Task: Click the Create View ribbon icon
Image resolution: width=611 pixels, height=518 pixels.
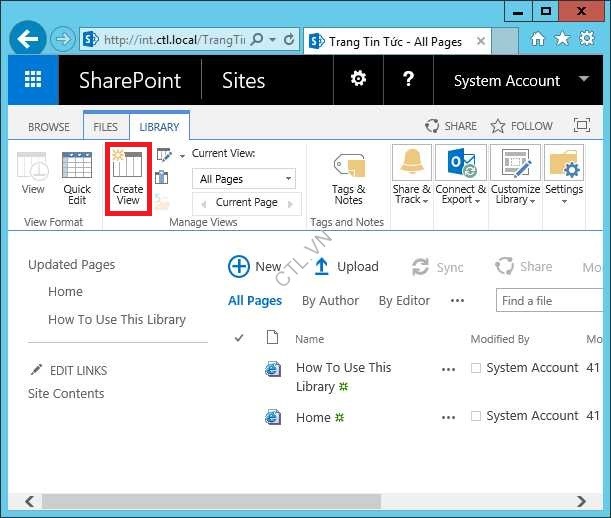Action: (128, 178)
